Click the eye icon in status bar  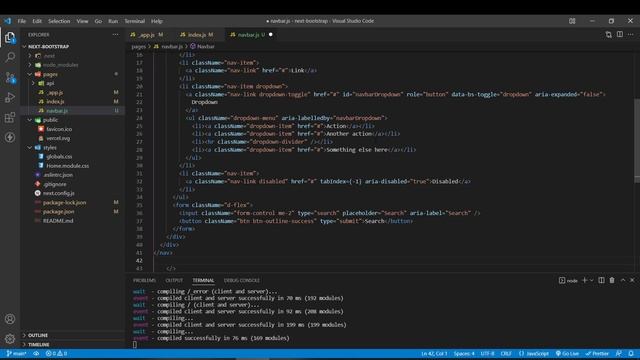[36, 353]
